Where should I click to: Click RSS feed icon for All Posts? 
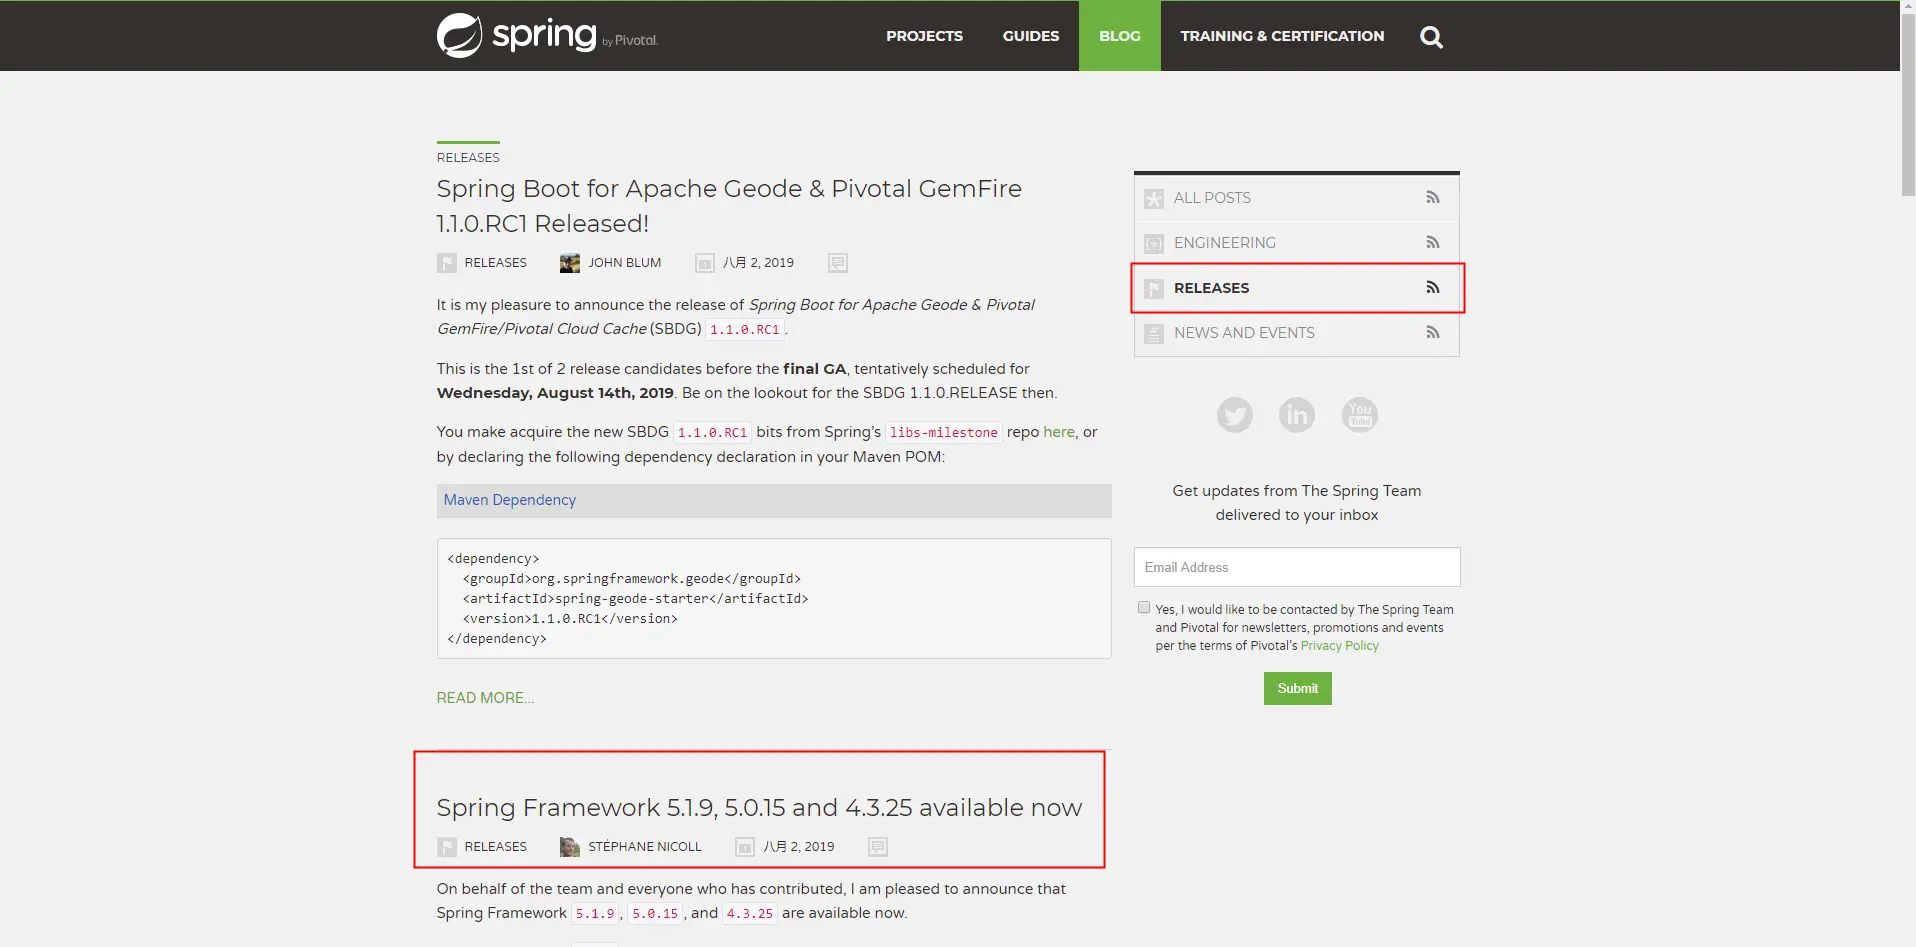tap(1433, 197)
